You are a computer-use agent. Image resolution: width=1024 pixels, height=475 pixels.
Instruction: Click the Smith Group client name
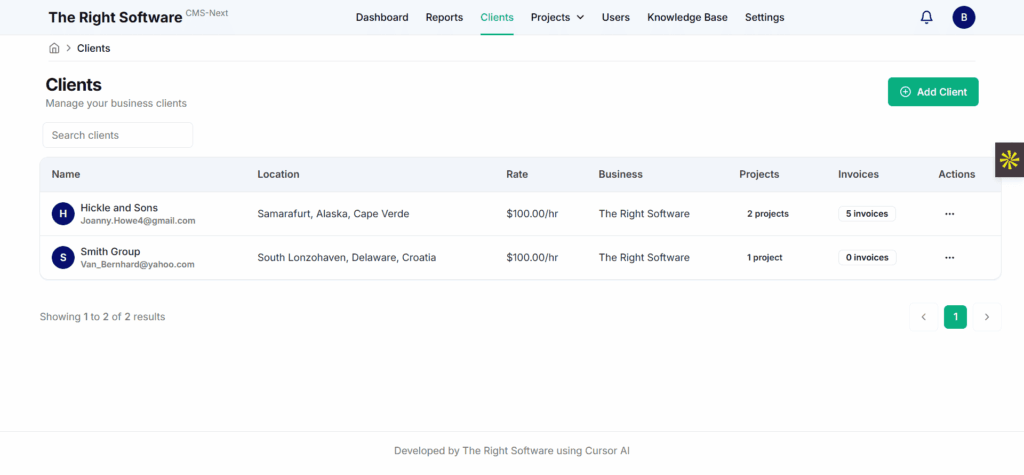110,252
